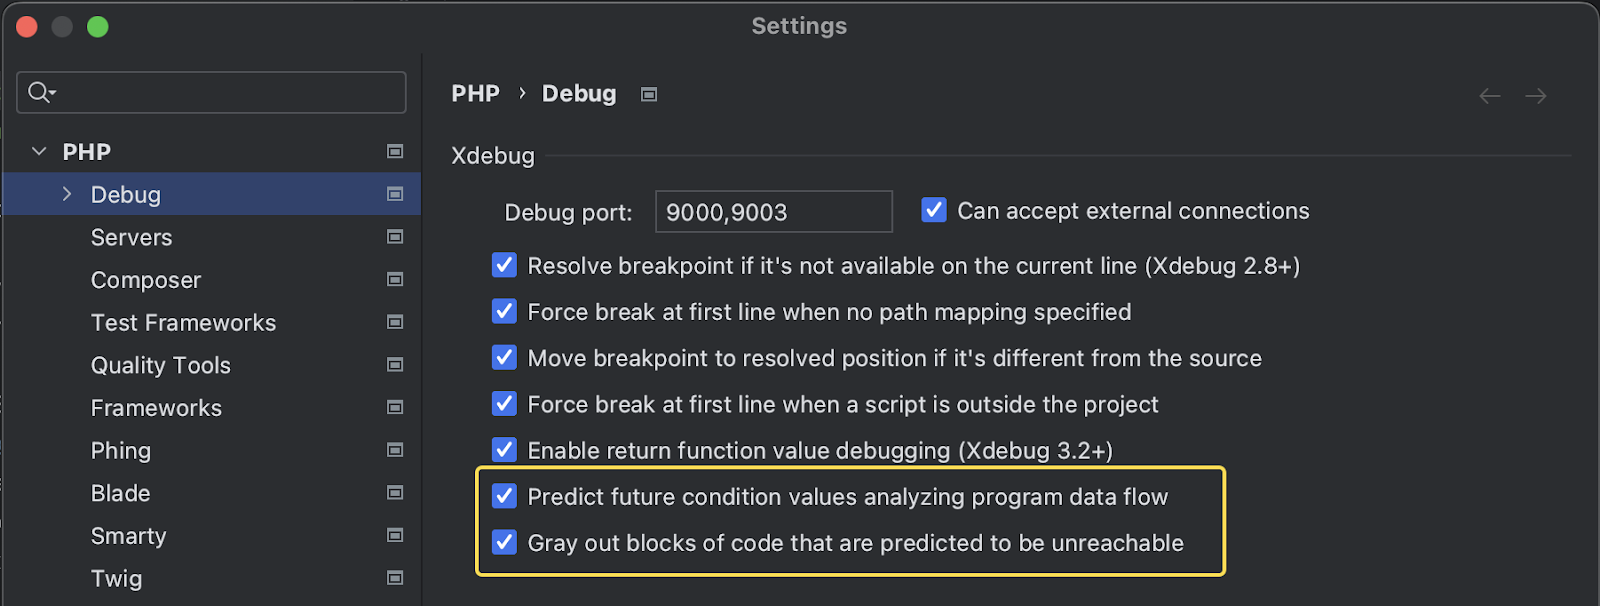Viewport: 1600px width, 606px height.
Task: Click the back navigation arrow
Action: pyautogui.click(x=1489, y=96)
